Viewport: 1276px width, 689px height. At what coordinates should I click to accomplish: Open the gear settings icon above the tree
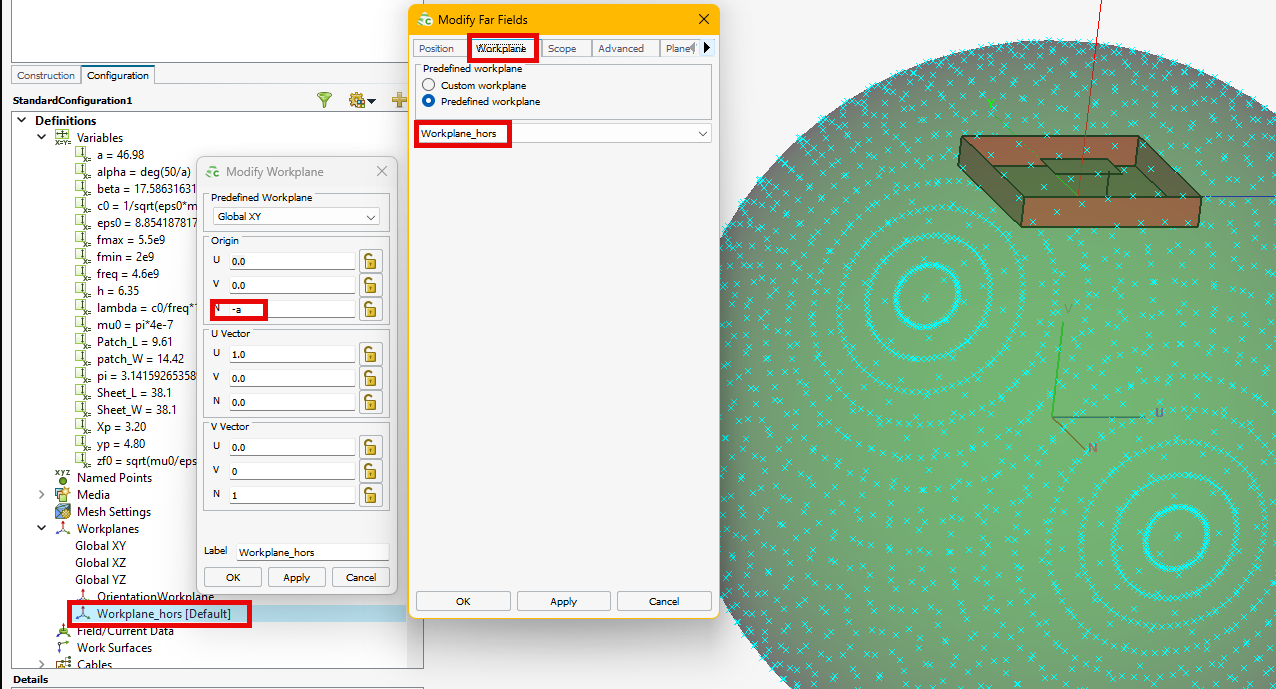(x=356, y=100)
